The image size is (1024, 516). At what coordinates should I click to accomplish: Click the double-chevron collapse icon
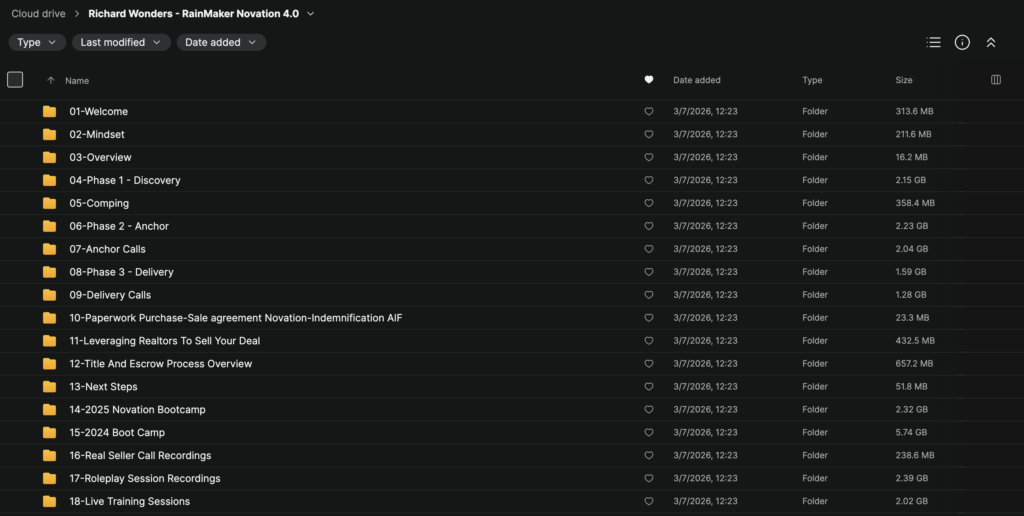point(991,42)
